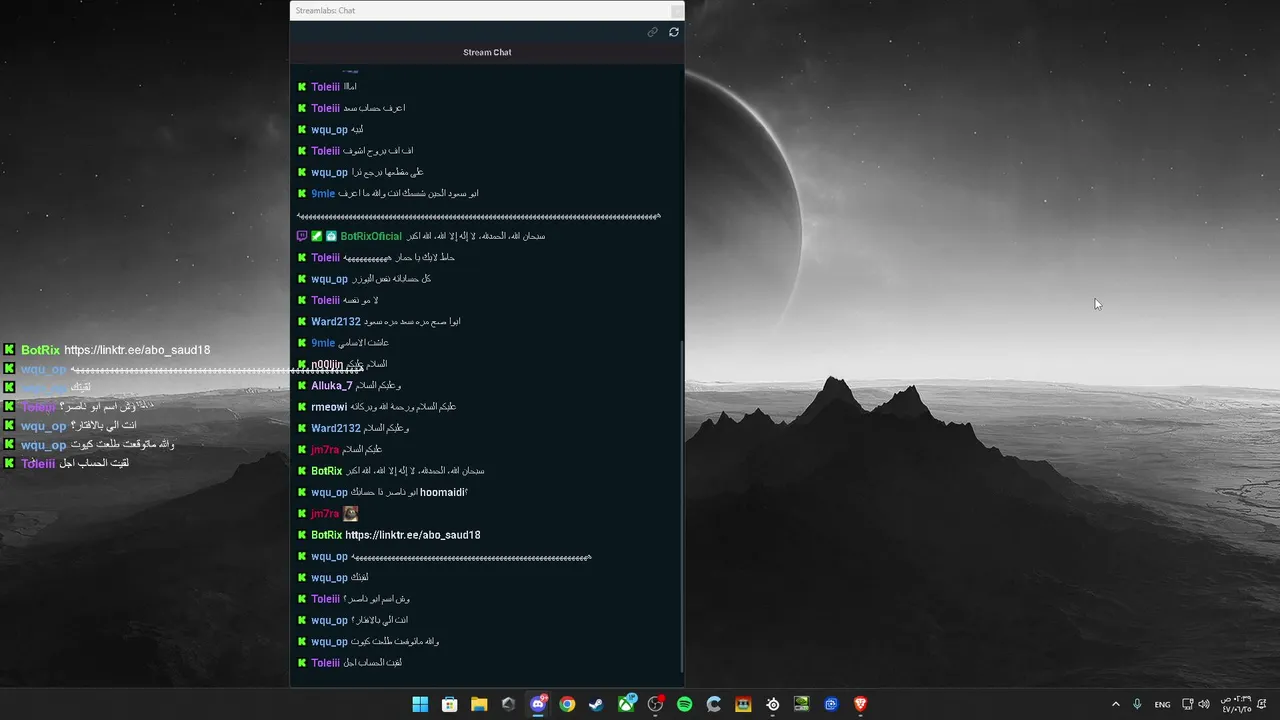Click the chain link icon in chat header

click(653, 32)
